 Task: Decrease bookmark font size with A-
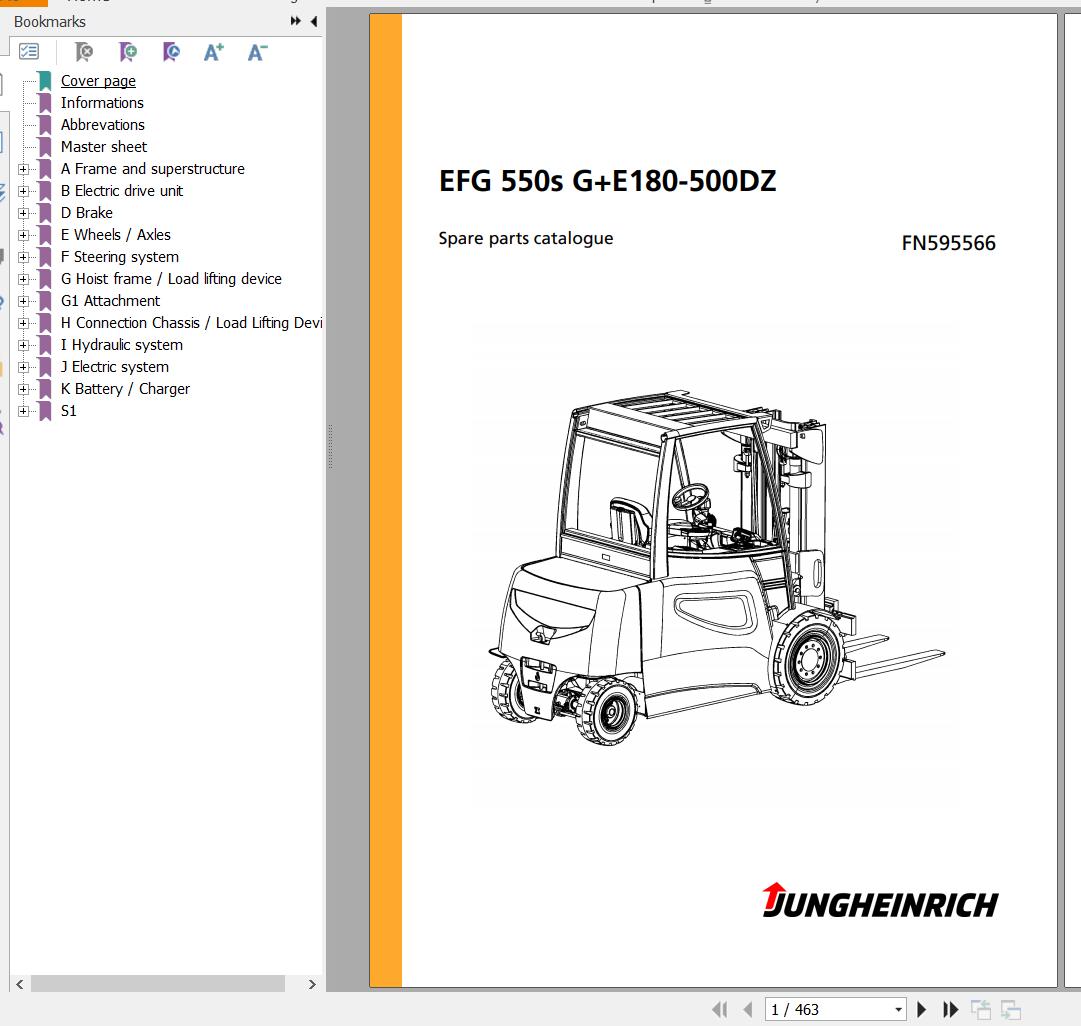point(257,52)
